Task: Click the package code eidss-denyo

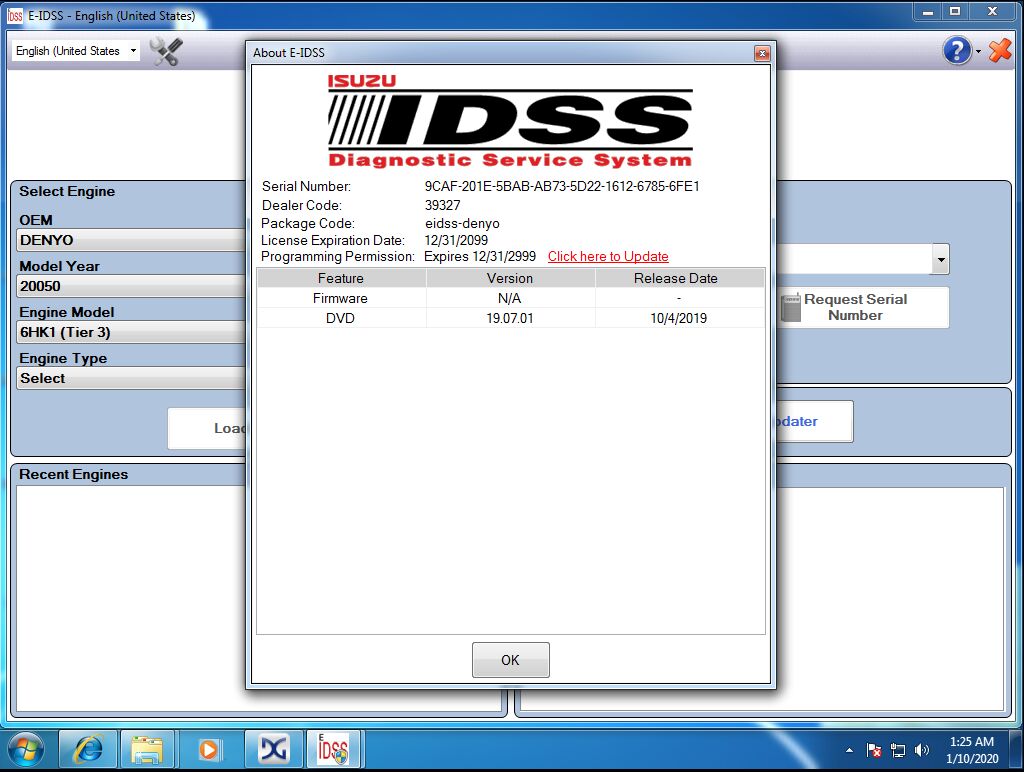Action: (x=462, y=223)
